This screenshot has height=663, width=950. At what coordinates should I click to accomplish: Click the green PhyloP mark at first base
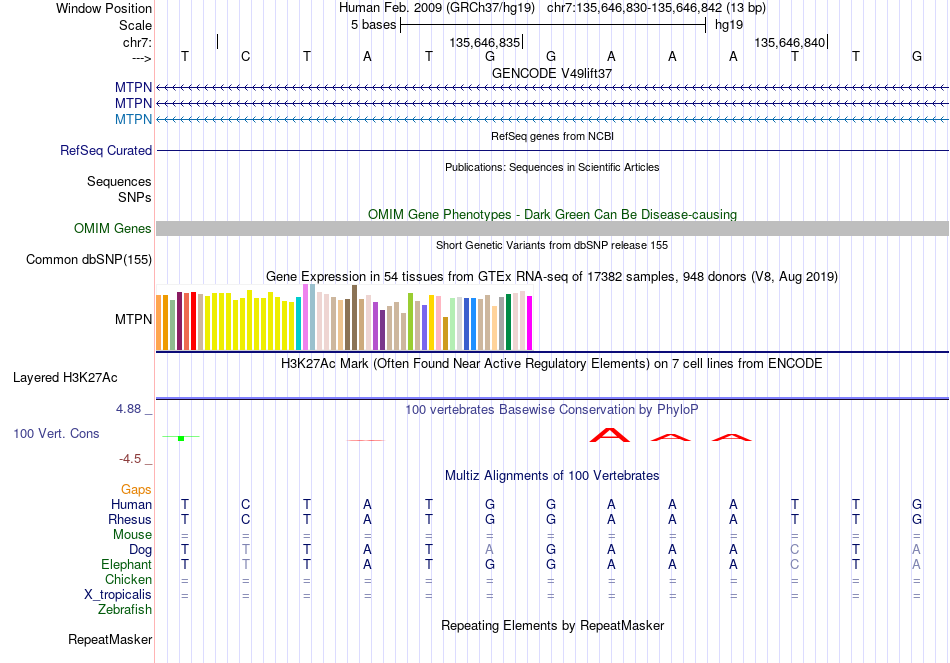(181, 438)
